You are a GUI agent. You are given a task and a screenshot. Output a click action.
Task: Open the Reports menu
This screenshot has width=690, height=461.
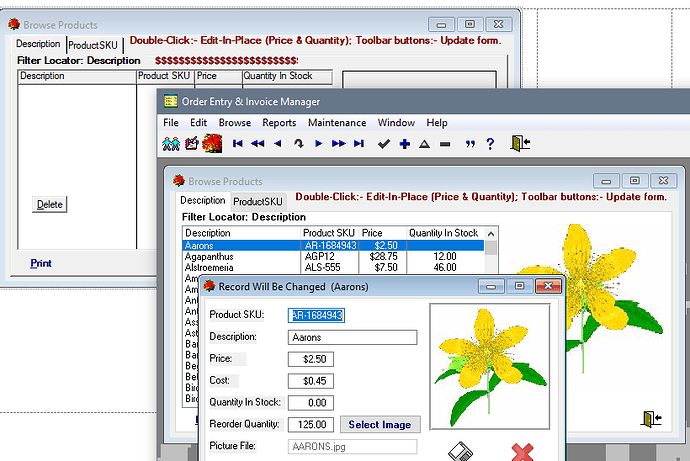coord(279,123)
